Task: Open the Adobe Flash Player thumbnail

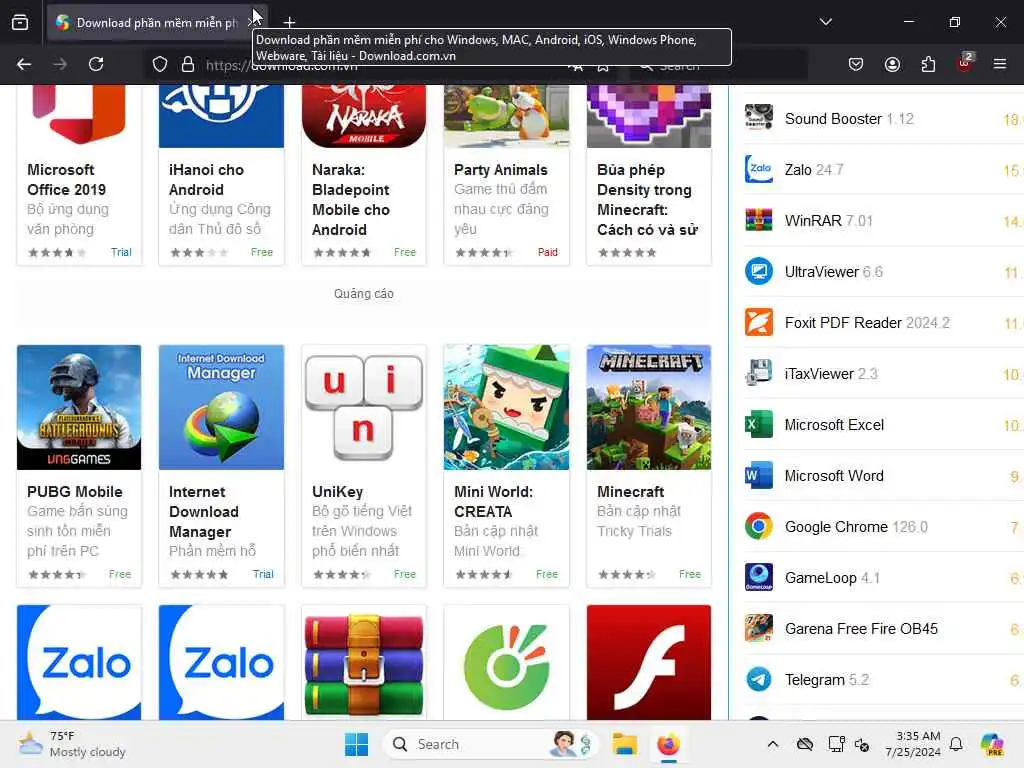Action: [x=648, y=662]
